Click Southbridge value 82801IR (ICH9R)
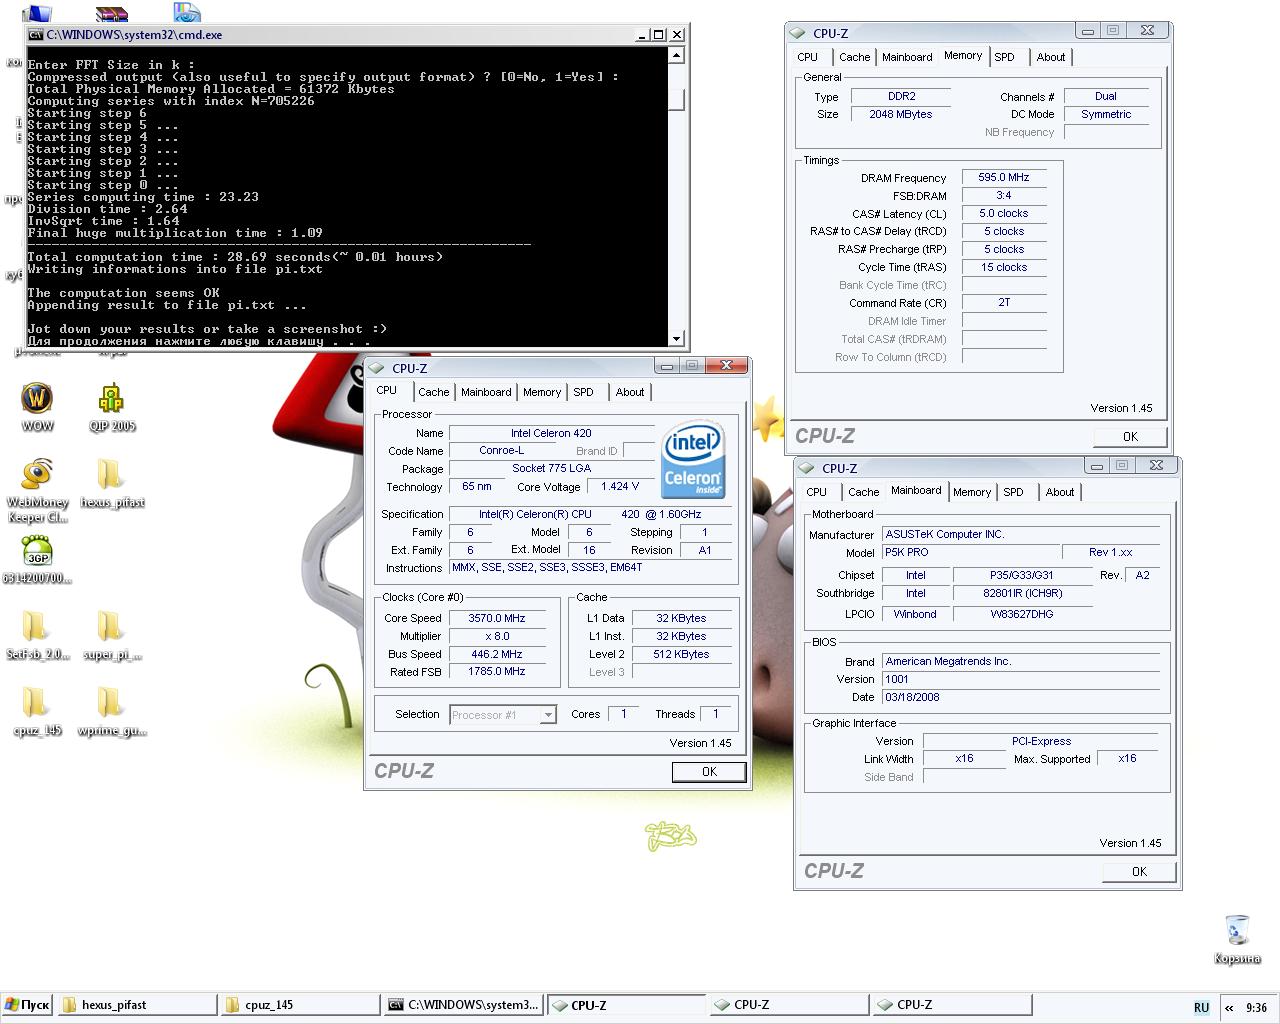Viewport: 1280px width, 1024px height. pos(1023,593)
